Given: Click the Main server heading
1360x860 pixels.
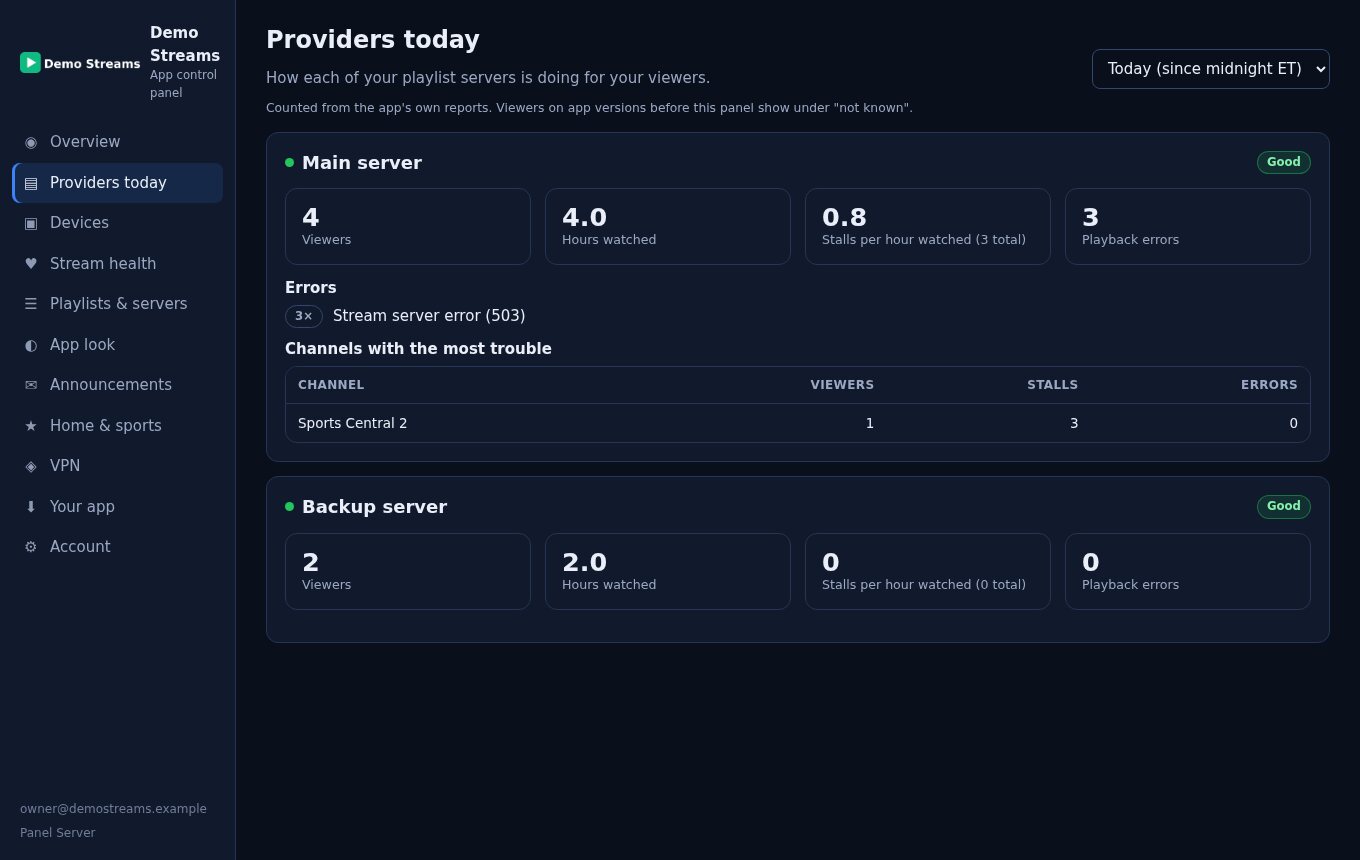Looking at the screenshot, I should point(362,163).
